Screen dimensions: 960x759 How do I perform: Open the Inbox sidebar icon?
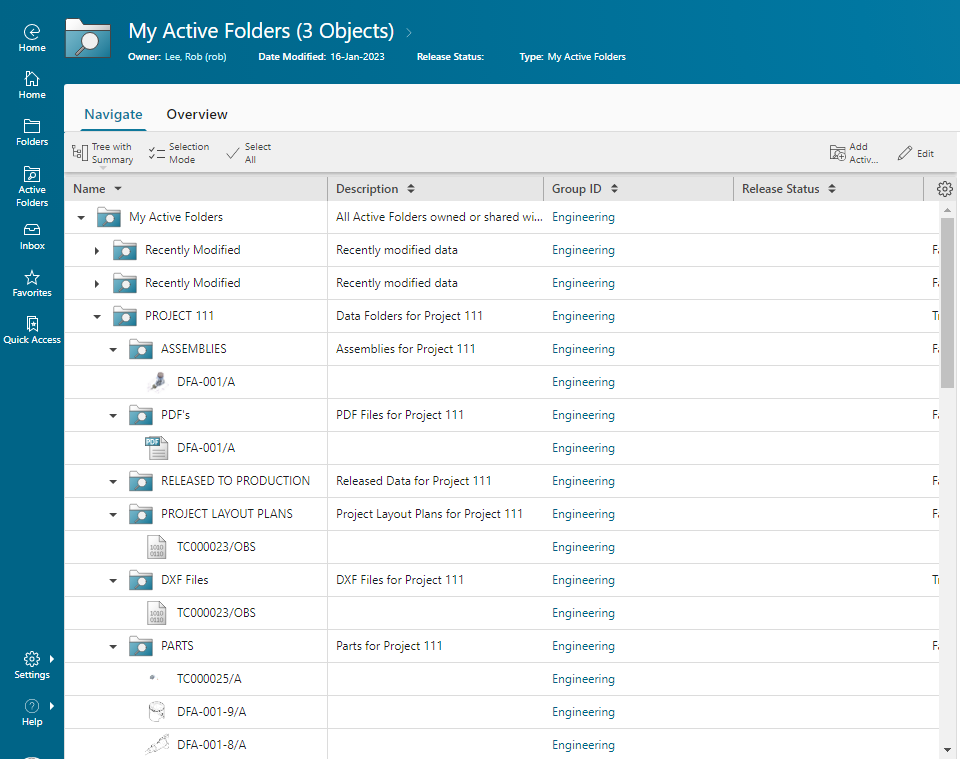32,237
